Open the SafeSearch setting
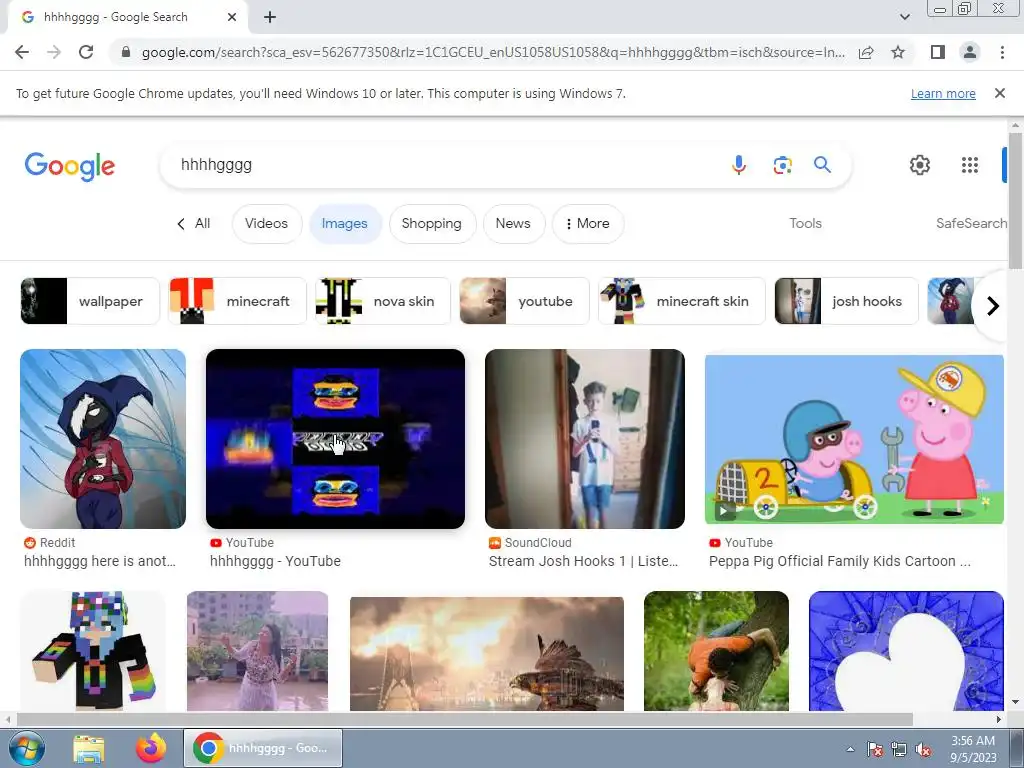 click(x=971, y=223)
